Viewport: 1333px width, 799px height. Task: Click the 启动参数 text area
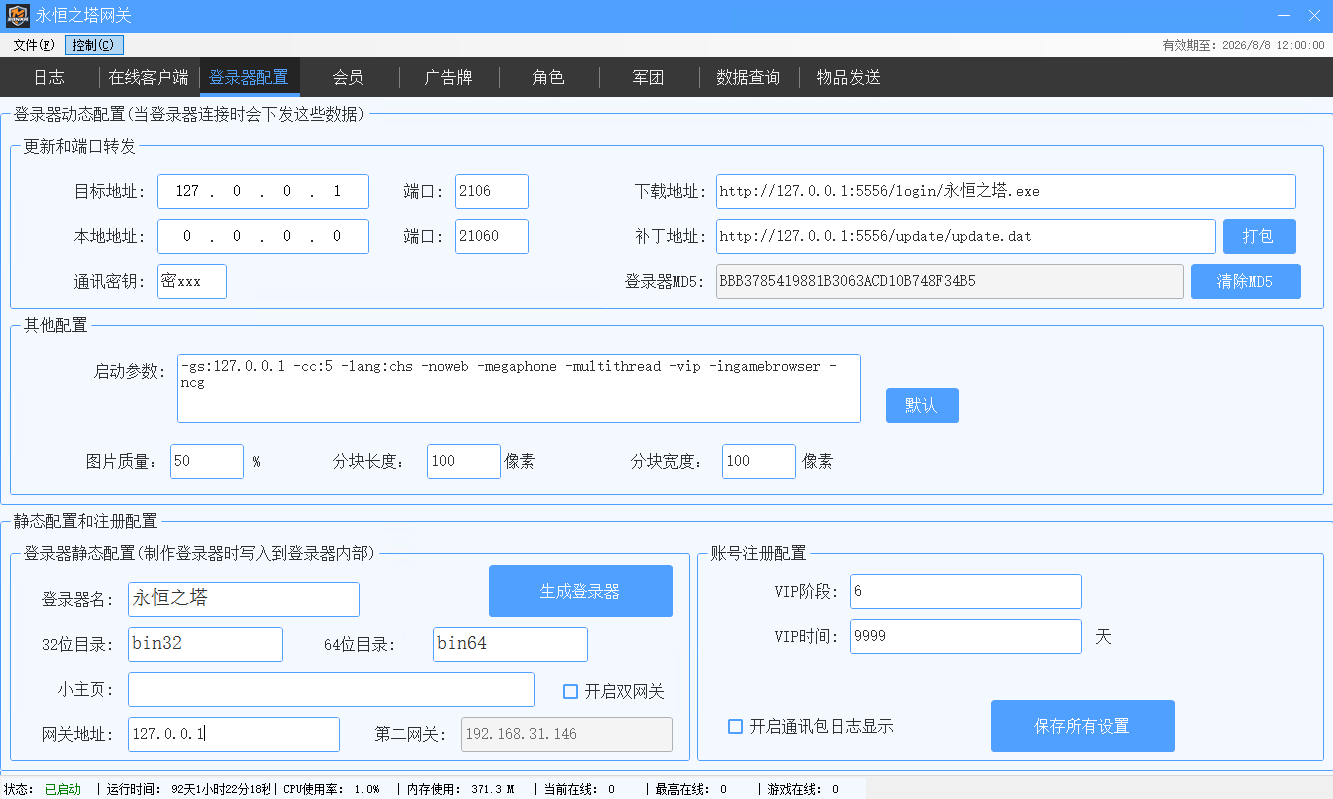click(519, 388)
